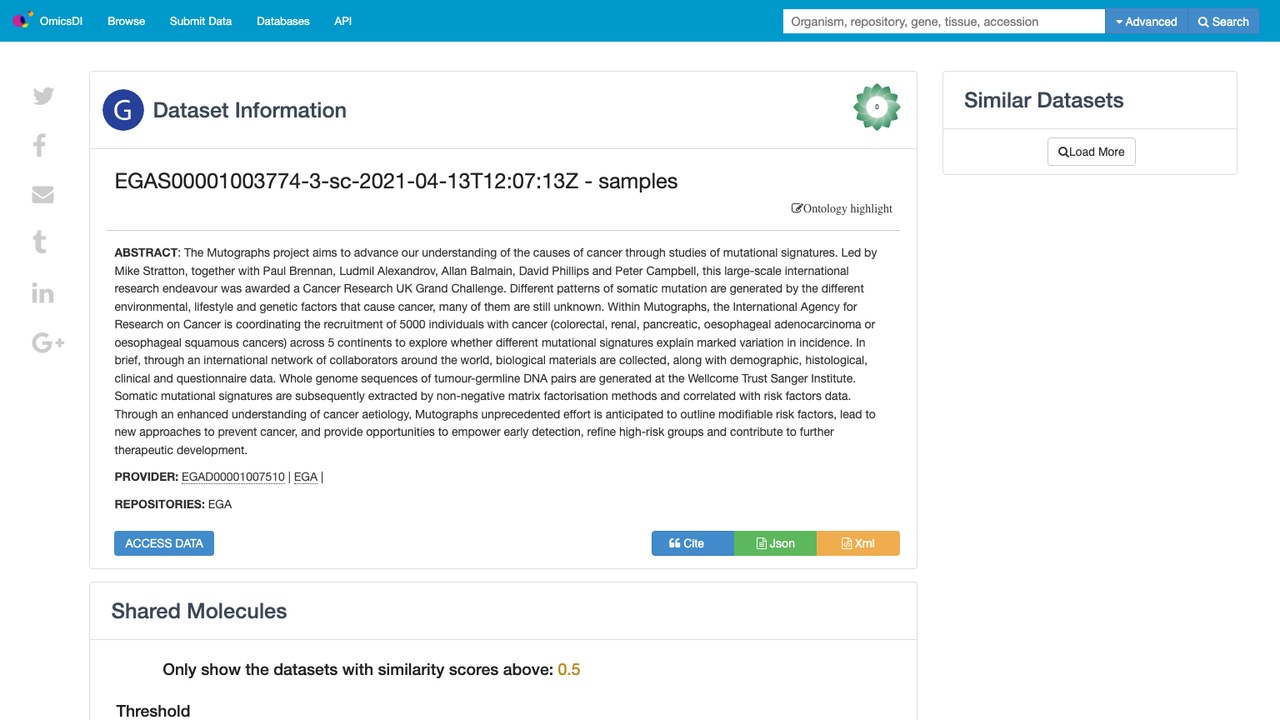
Task: Click the green omics score badge
Action: 877,107
